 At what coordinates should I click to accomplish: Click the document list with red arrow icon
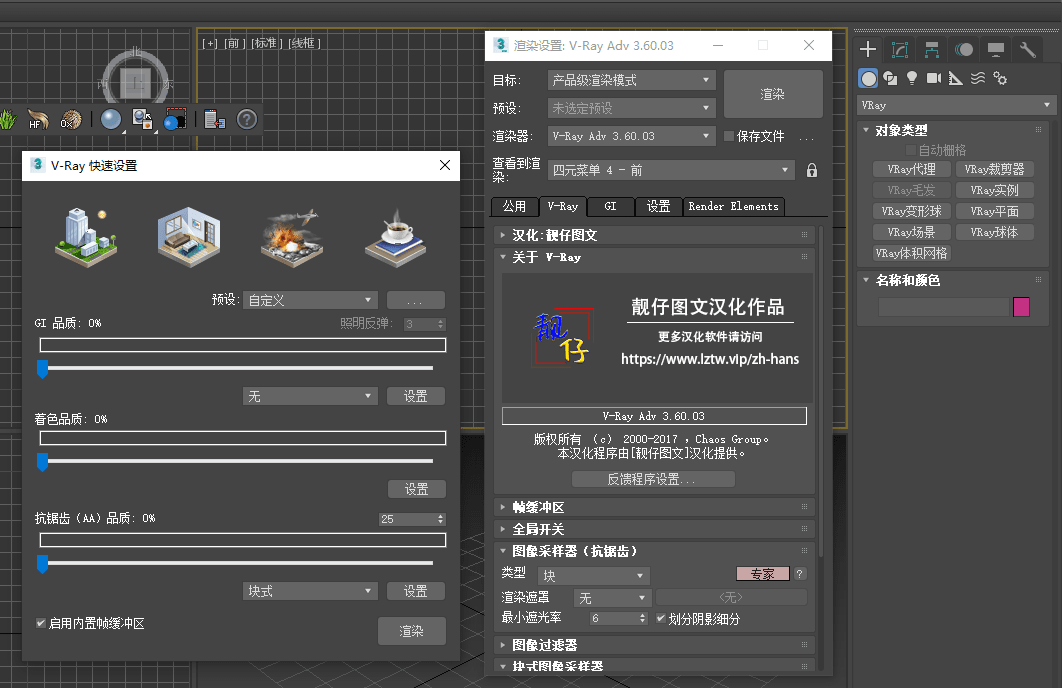pos(215,119)
